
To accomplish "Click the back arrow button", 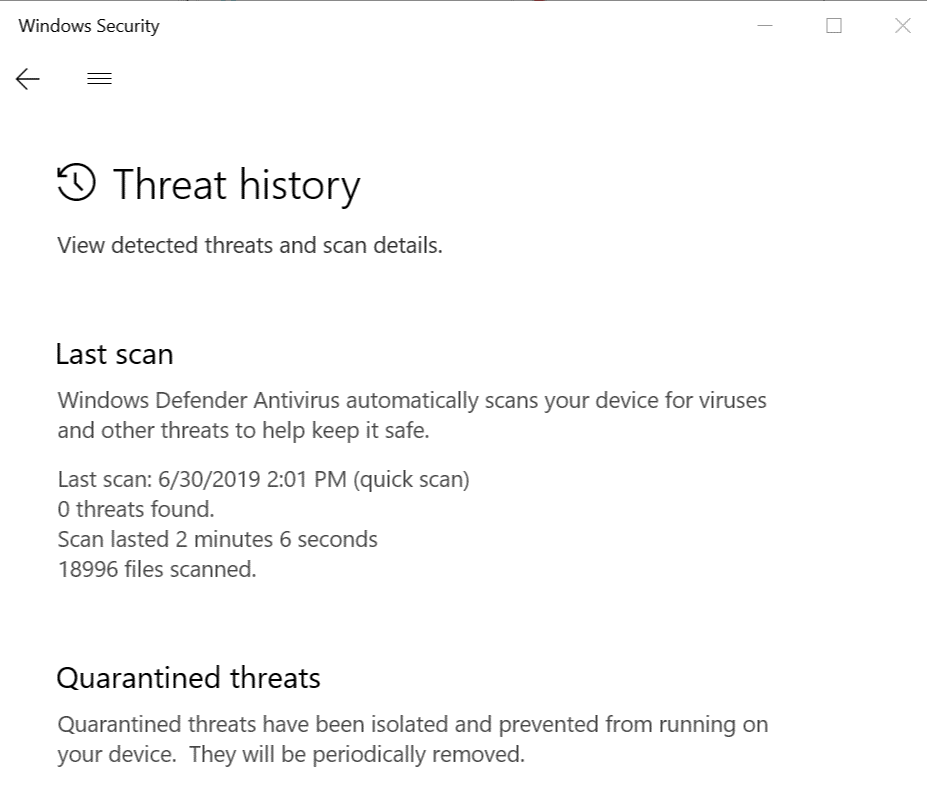I will (28, 79).
